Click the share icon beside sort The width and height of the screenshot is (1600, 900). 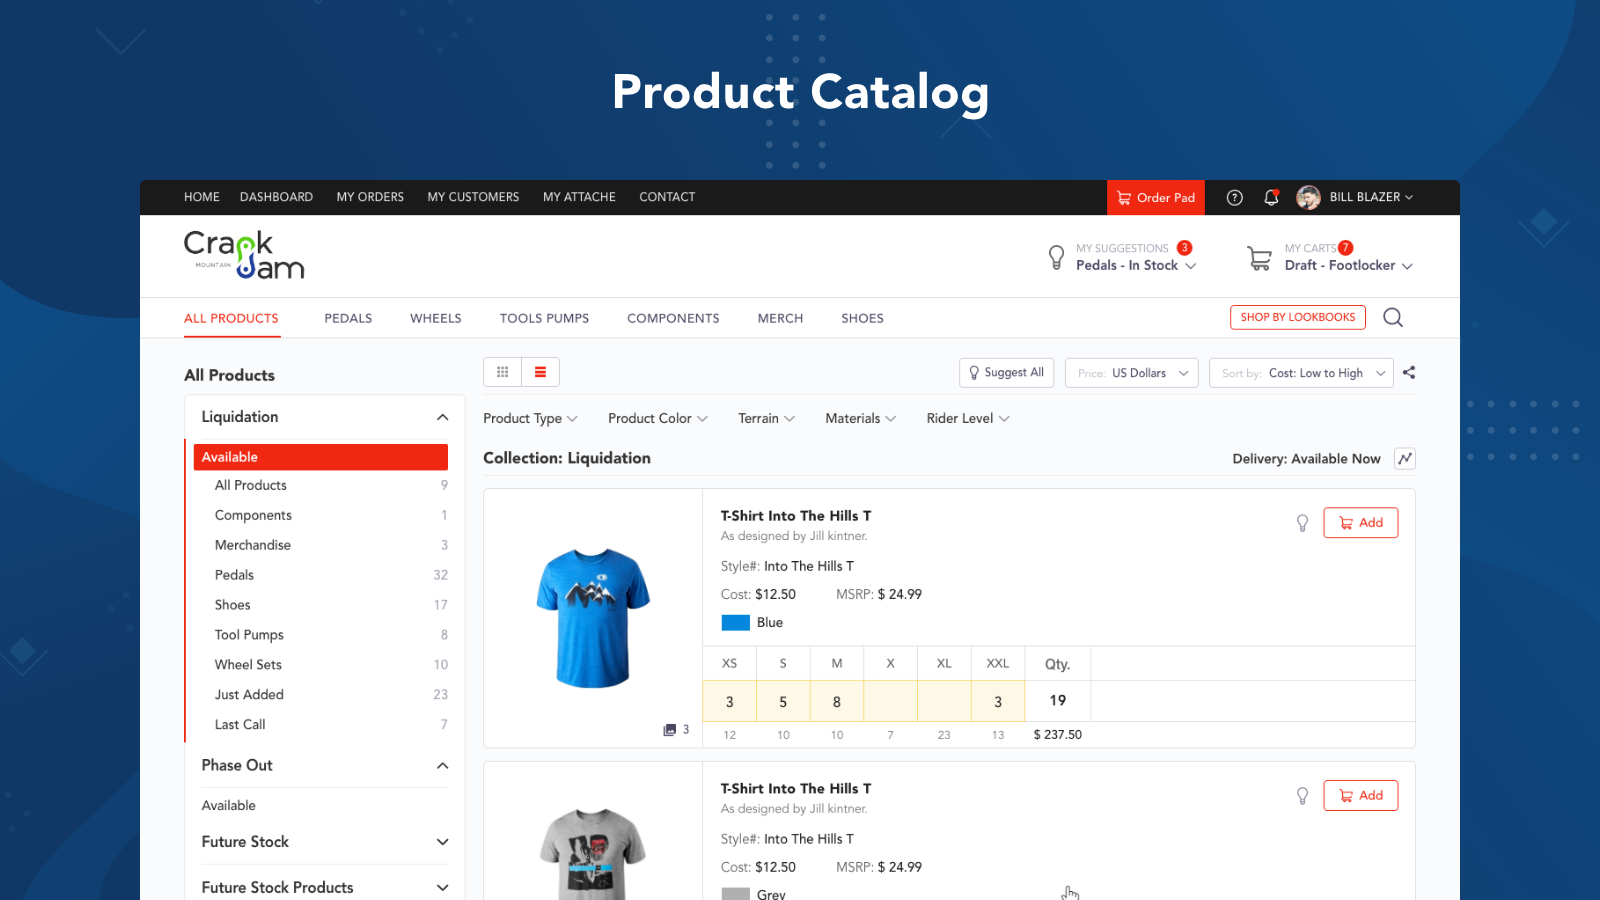tap(1409, 372)
